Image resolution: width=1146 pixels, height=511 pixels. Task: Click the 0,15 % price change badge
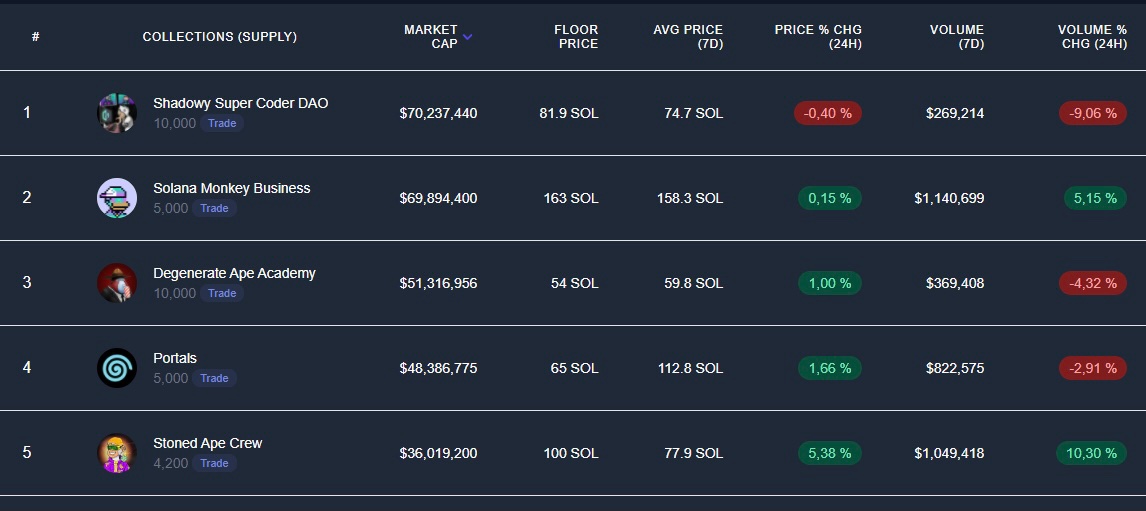point(830,198)
